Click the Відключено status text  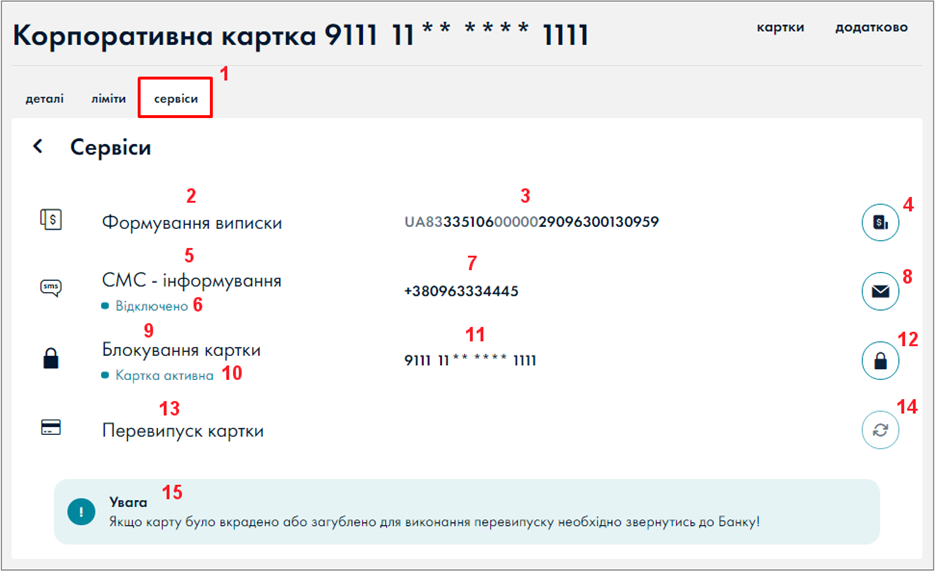[x=151, y=306]
